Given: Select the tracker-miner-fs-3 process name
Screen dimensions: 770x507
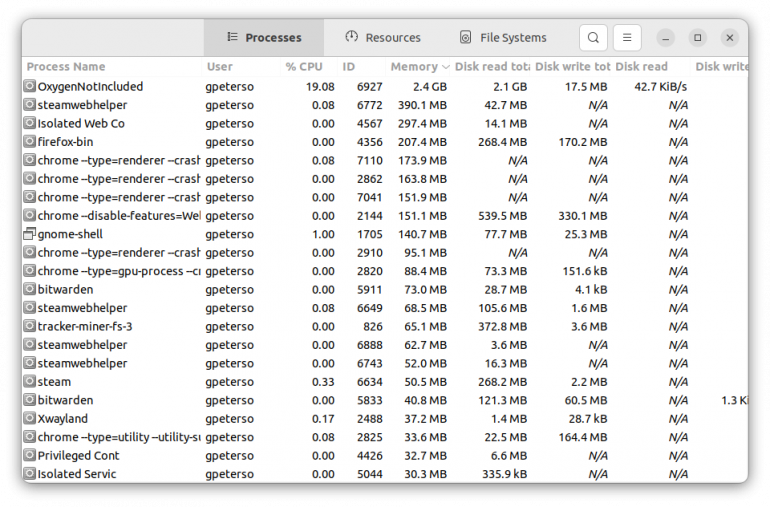Looking at the screenshot, I should point(85,326).
